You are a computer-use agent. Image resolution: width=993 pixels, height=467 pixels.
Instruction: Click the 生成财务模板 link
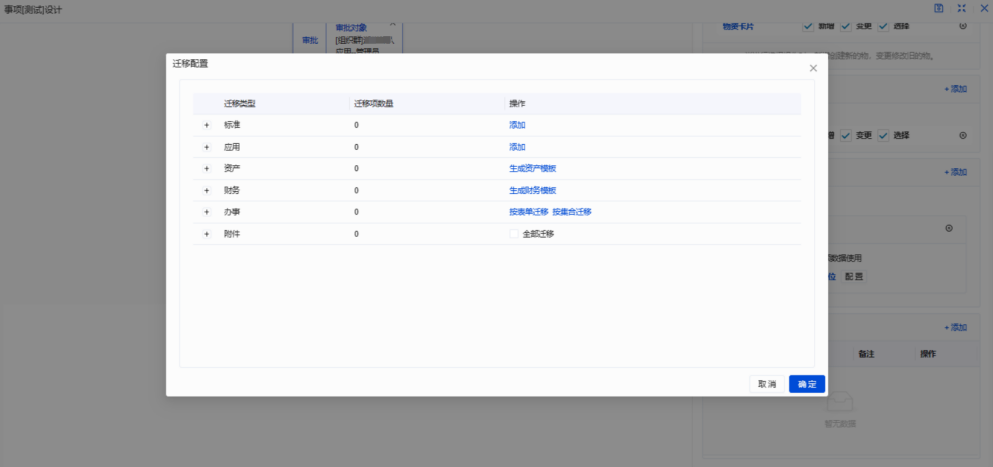pyautogui.click(x=532, y=190)
